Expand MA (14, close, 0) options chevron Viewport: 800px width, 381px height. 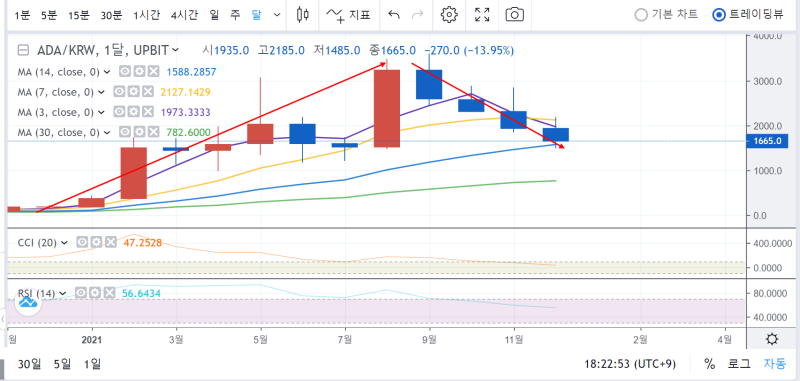pos(107,72)
